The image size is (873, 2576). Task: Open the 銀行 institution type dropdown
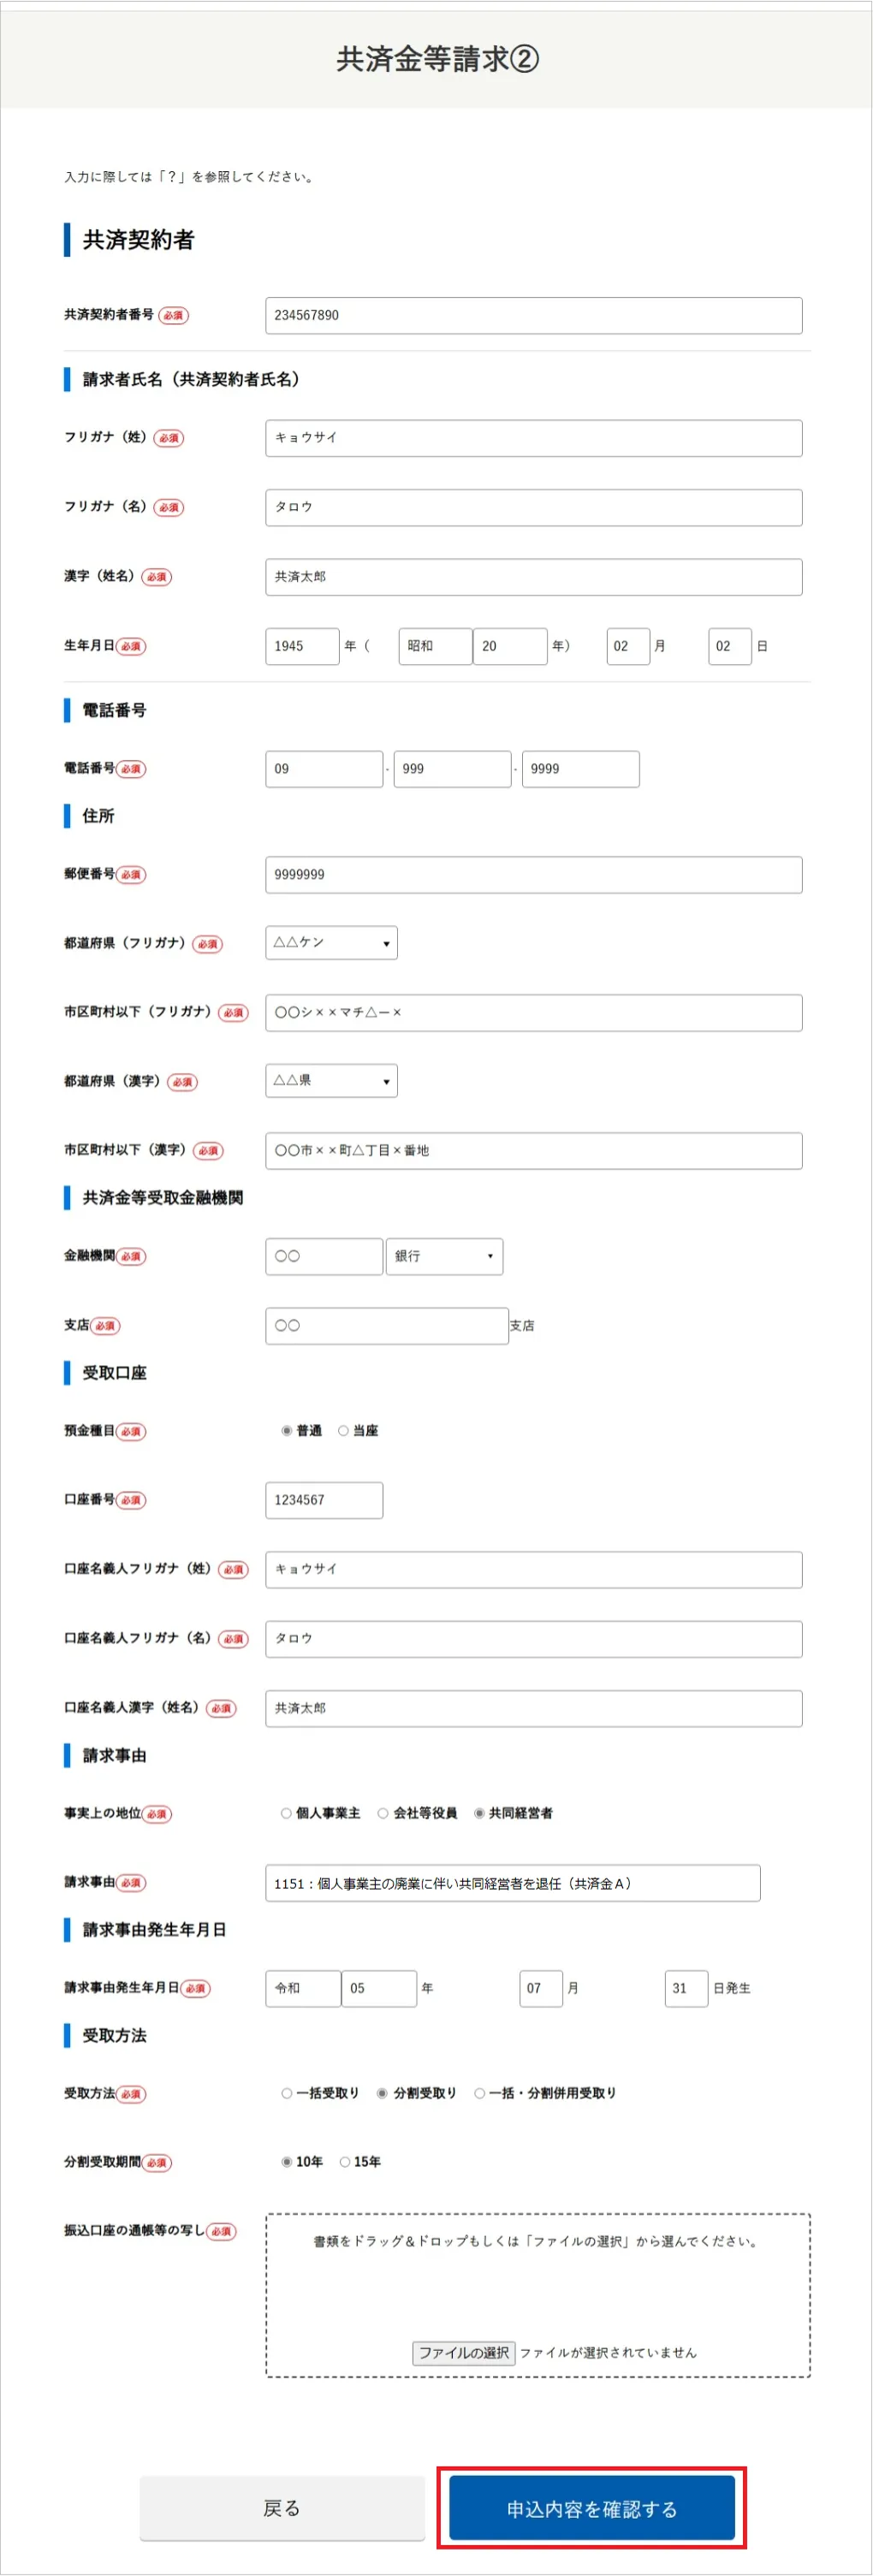tap(444, 1256)
